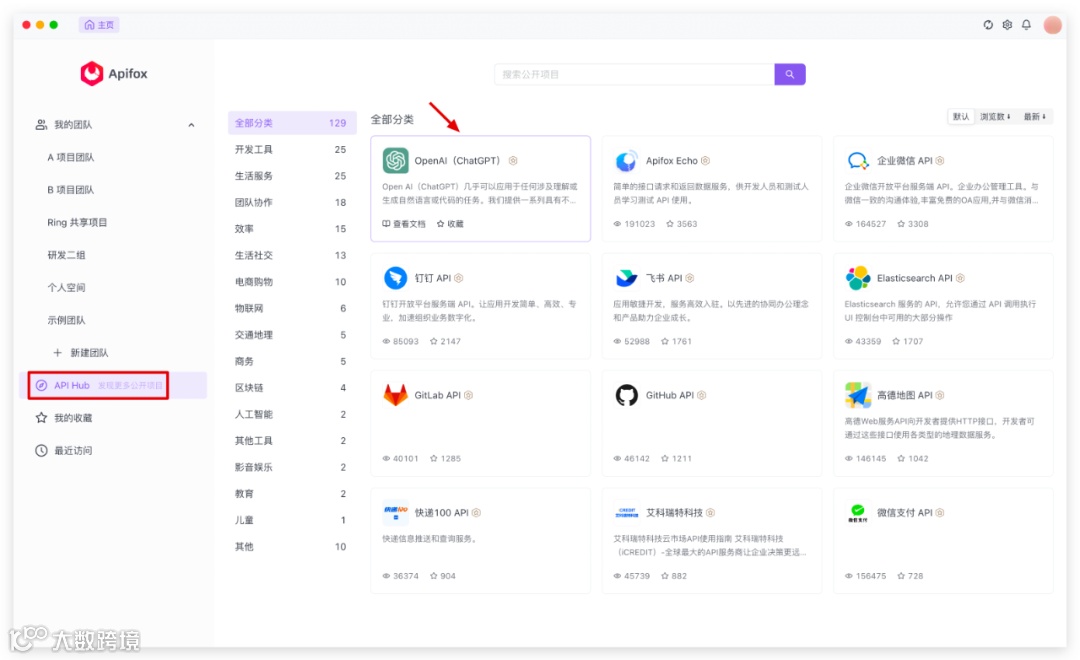Select 交通地理 category
The image size is (1080, 660).
pos(292,335)
